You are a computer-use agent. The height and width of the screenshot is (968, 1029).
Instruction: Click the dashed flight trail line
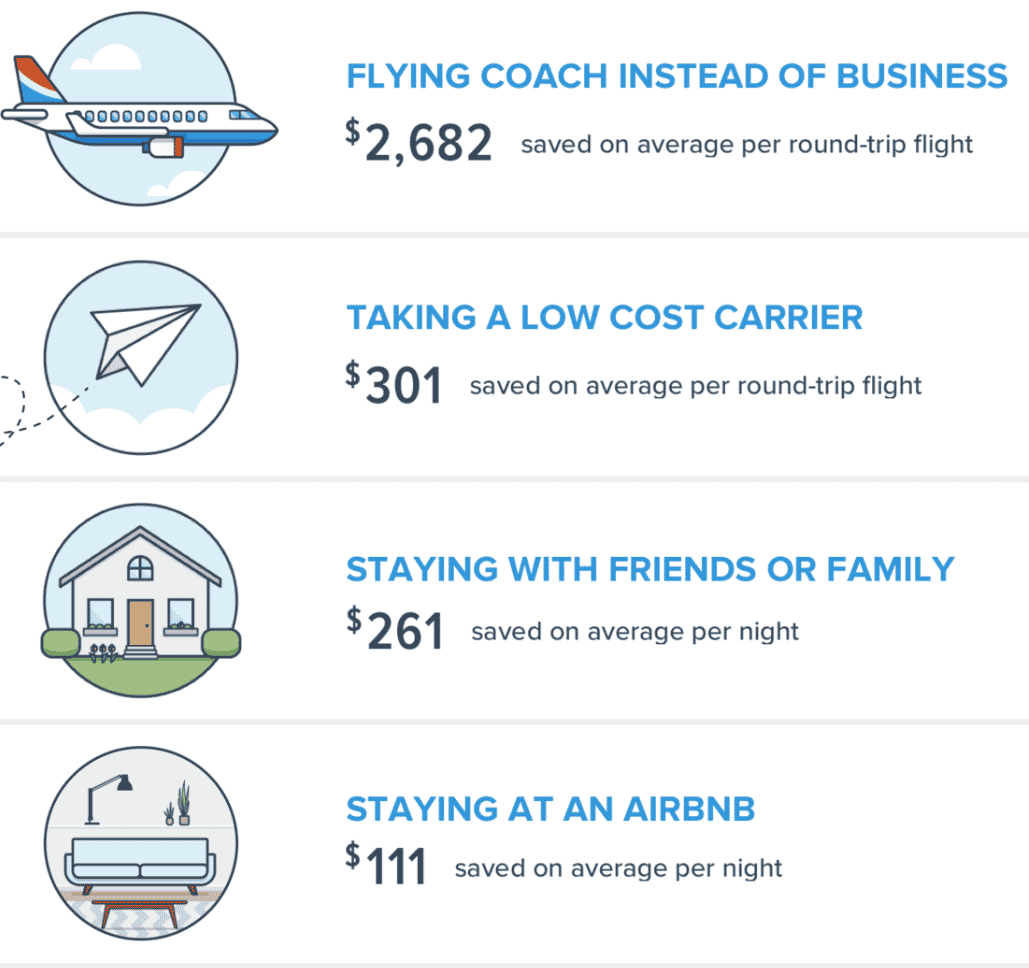click(x=28, y=412)
